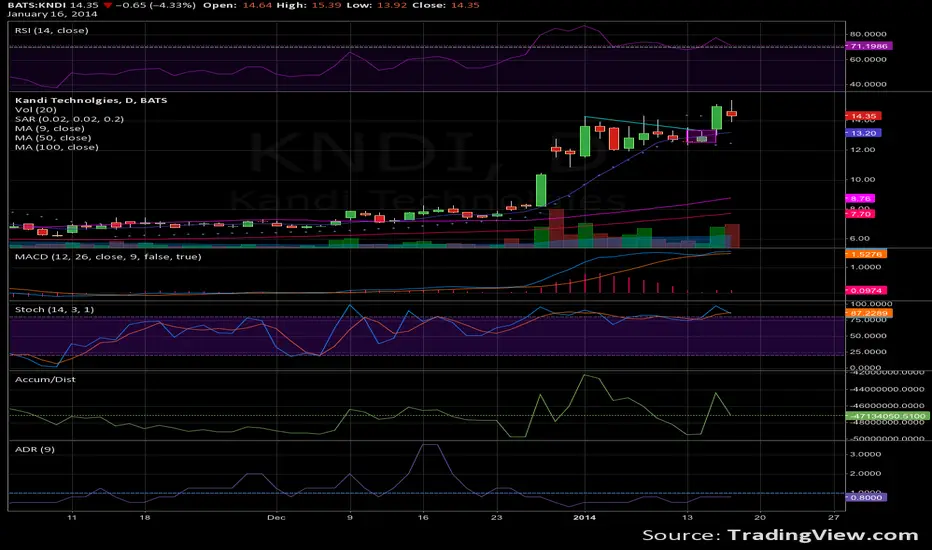Click the 25.0000 Stoch axis label
The height and width of the screenshot is (550, 932).
click(868, 352)
